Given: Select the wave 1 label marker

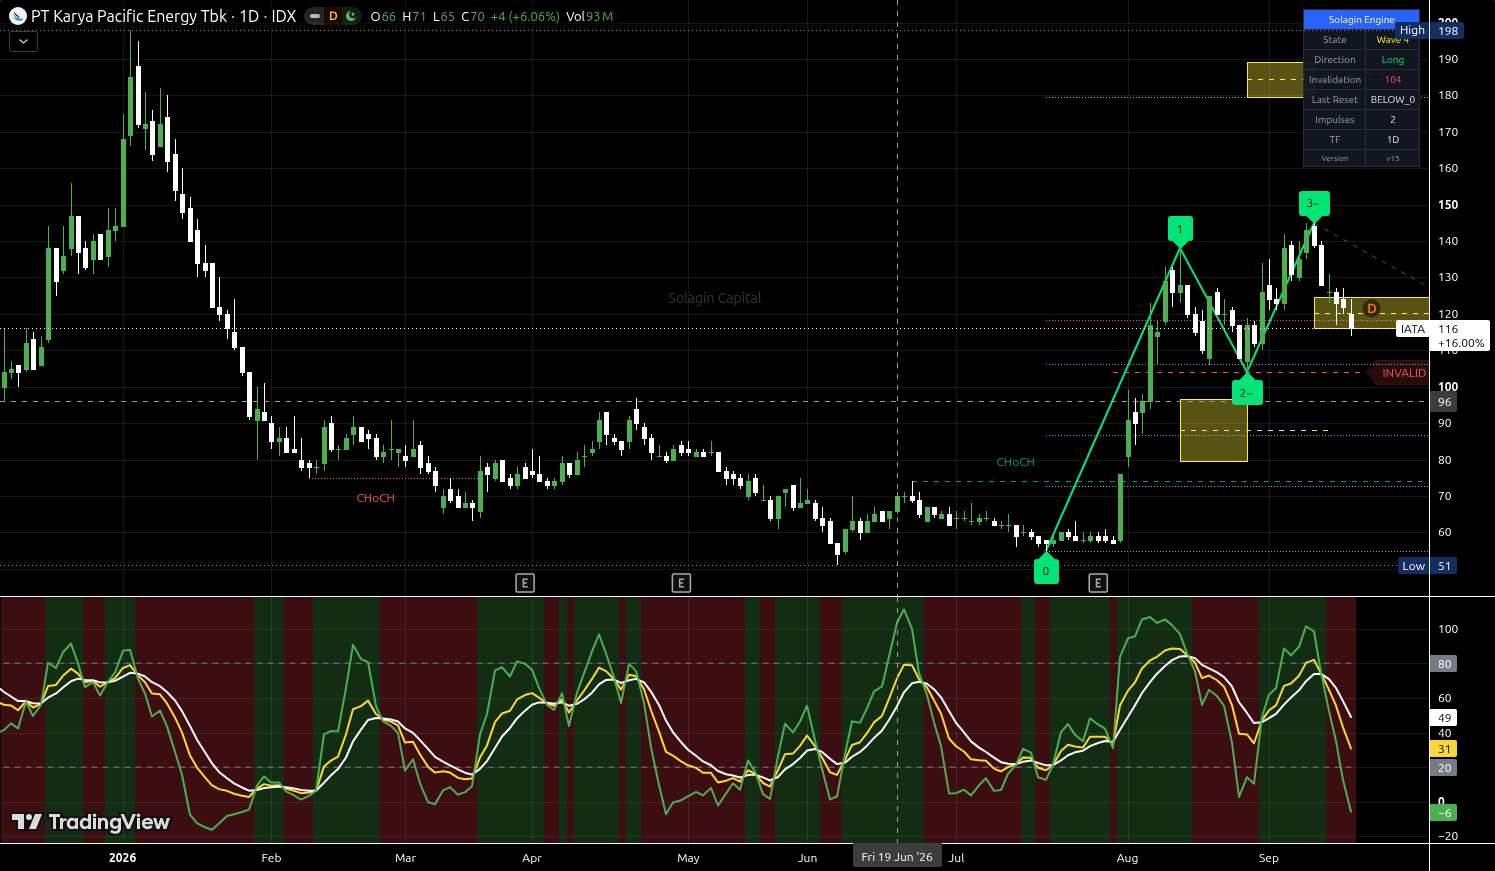Looking at the screenshot, I should click(1180, 231).
